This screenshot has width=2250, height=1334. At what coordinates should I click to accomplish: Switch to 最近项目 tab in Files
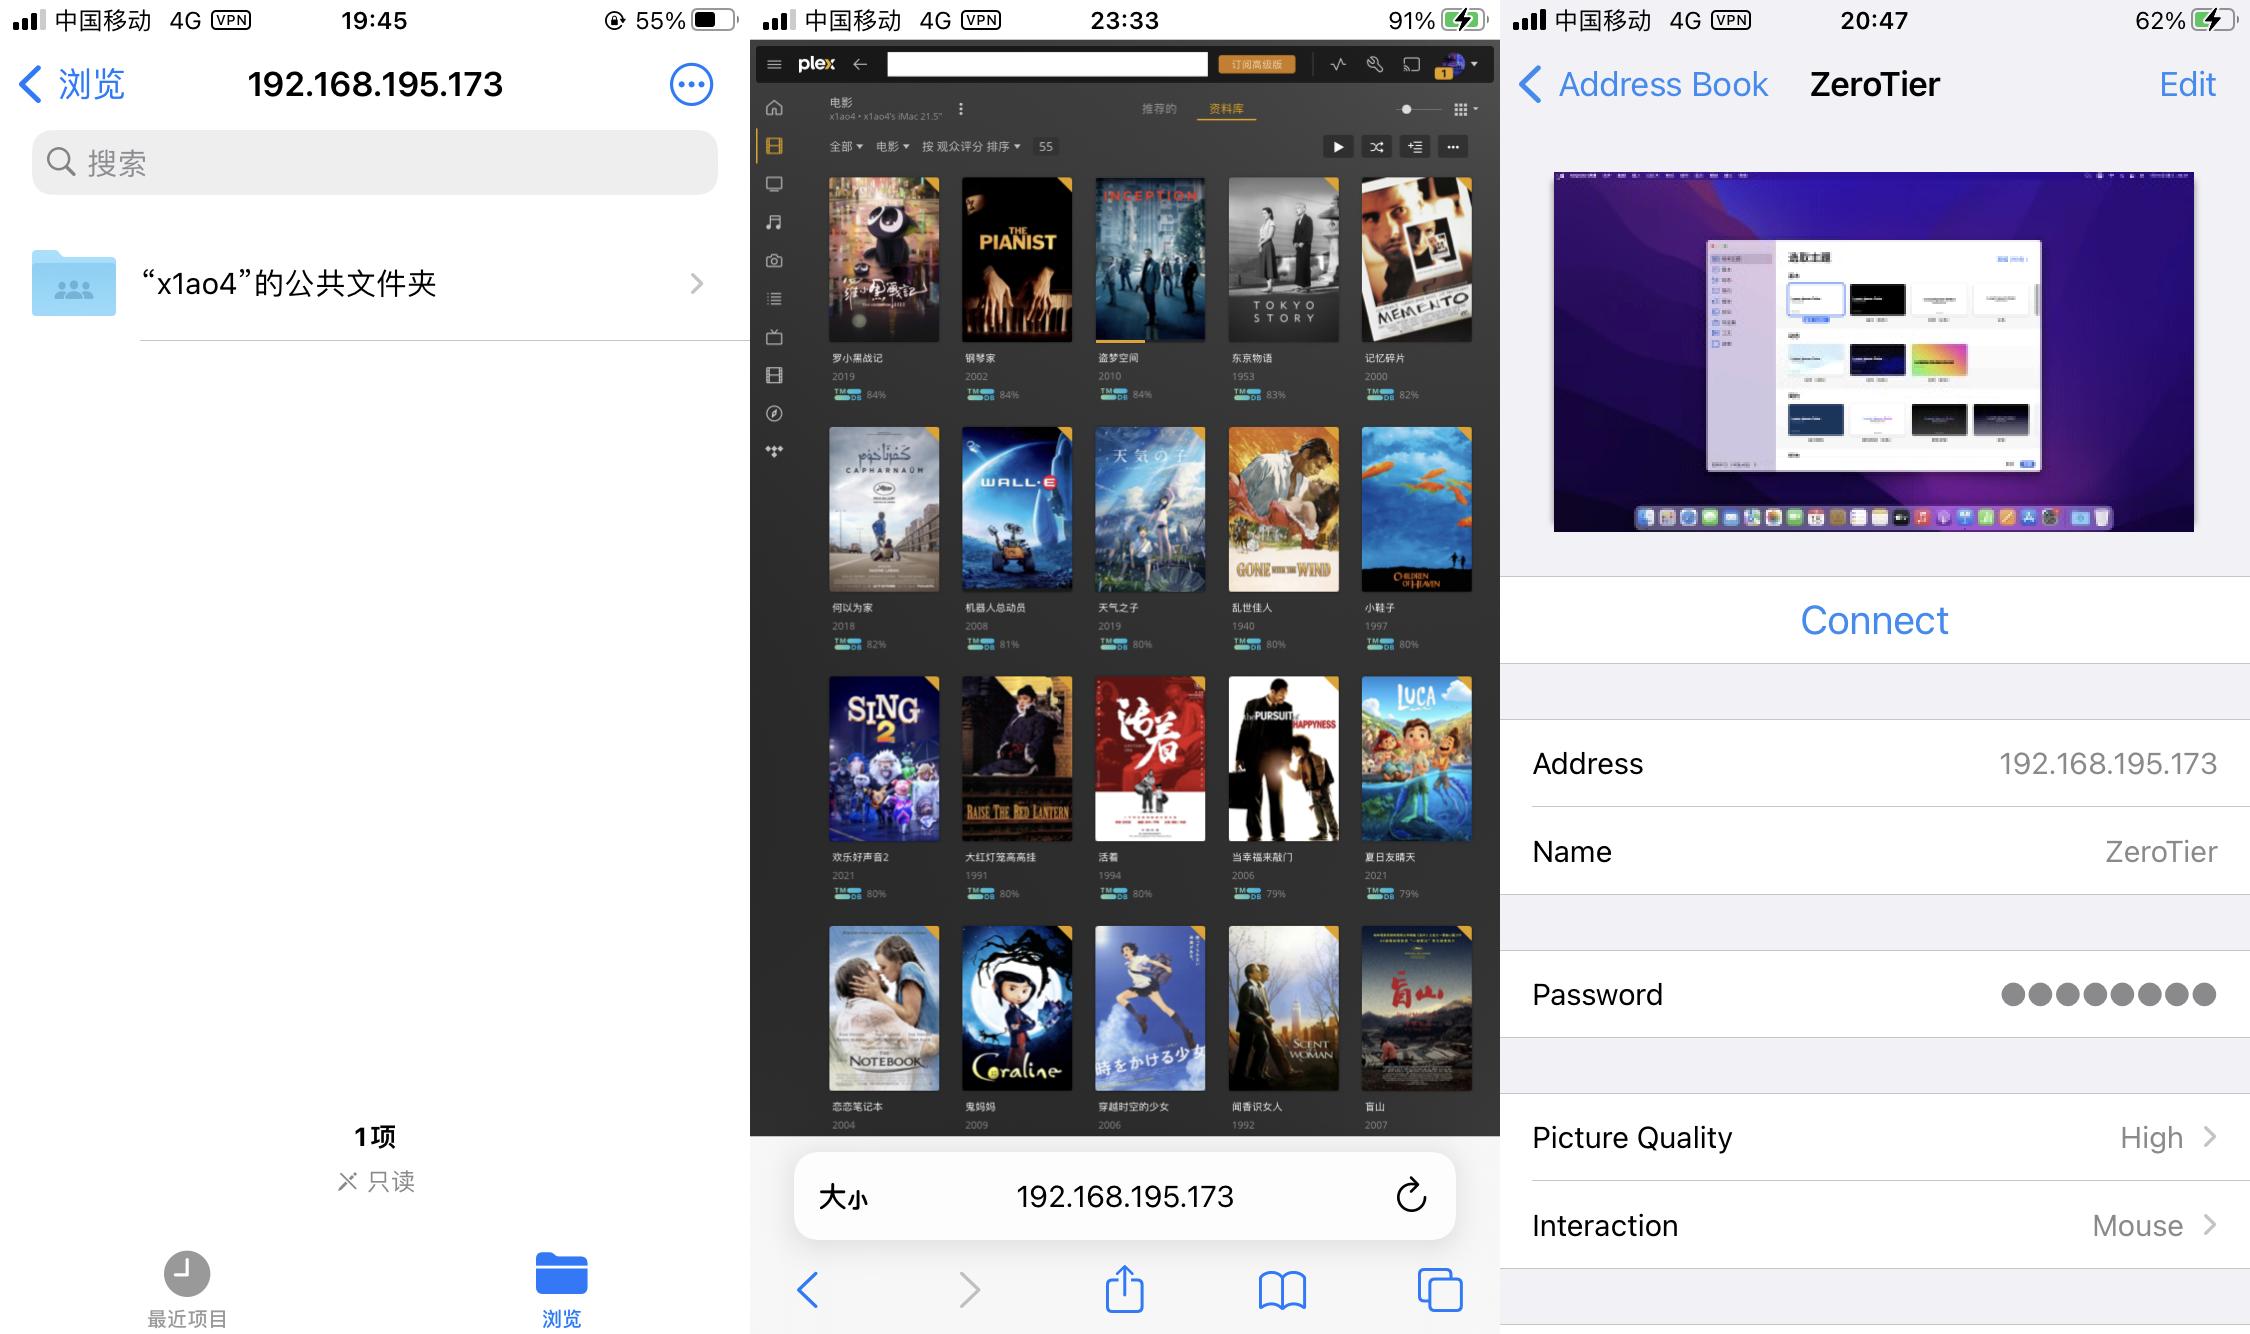pos(187,1290)
